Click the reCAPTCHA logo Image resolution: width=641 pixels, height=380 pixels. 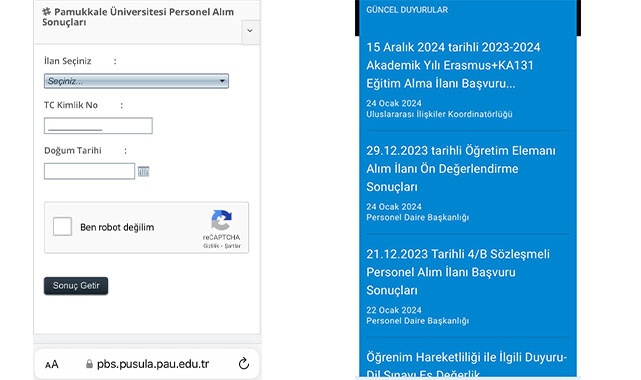coord(222,220)
